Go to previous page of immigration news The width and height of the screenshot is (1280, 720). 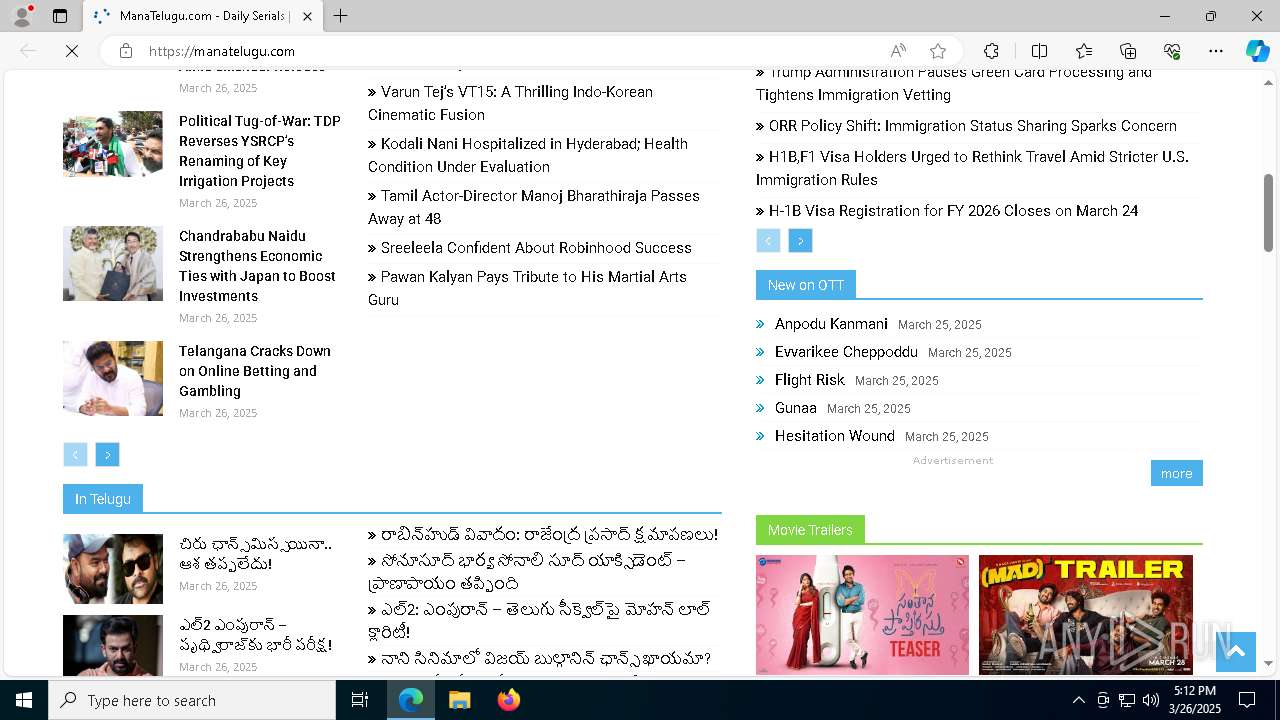click(x=768, y=240)
